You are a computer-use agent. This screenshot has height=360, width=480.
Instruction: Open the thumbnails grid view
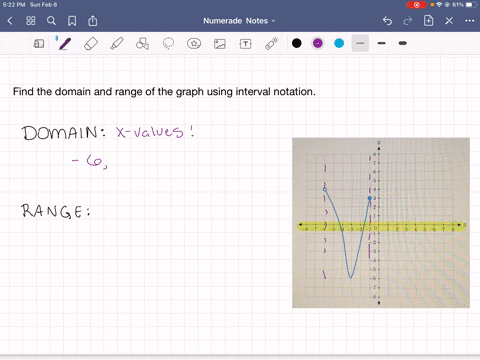click(31, 21)
